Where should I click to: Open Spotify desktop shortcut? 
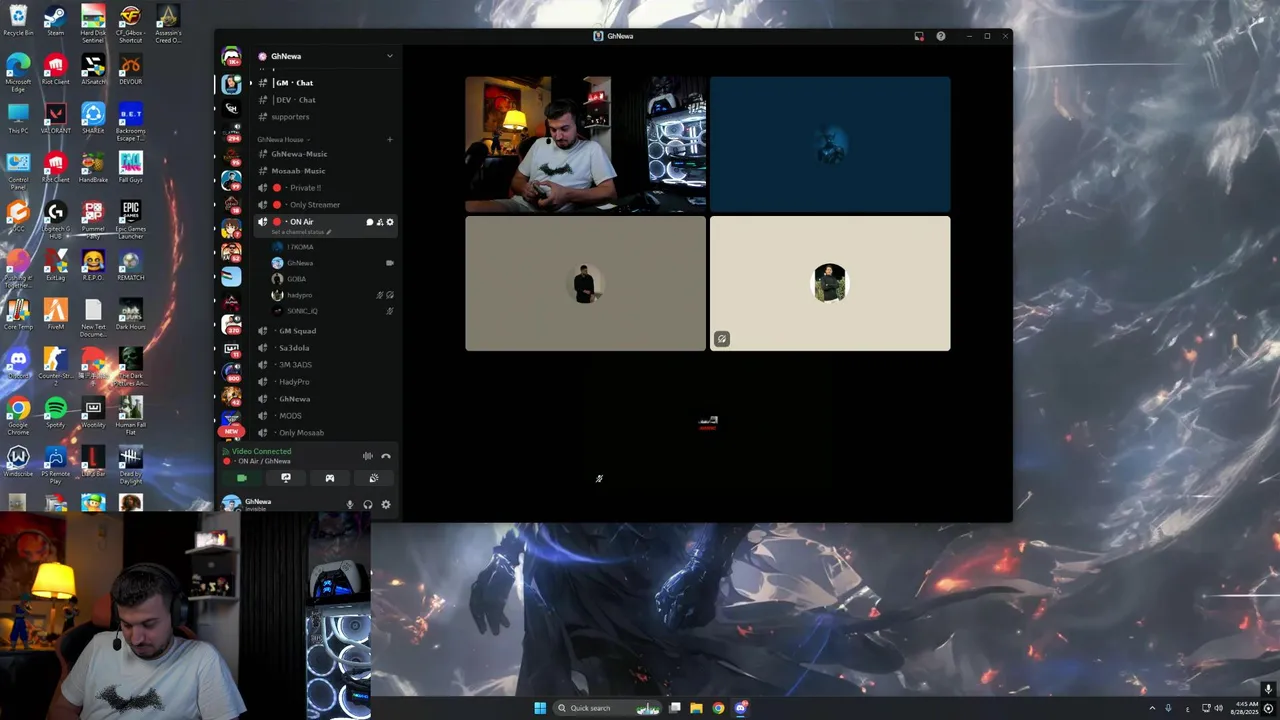pyautogui.click(x=55, y=412)
